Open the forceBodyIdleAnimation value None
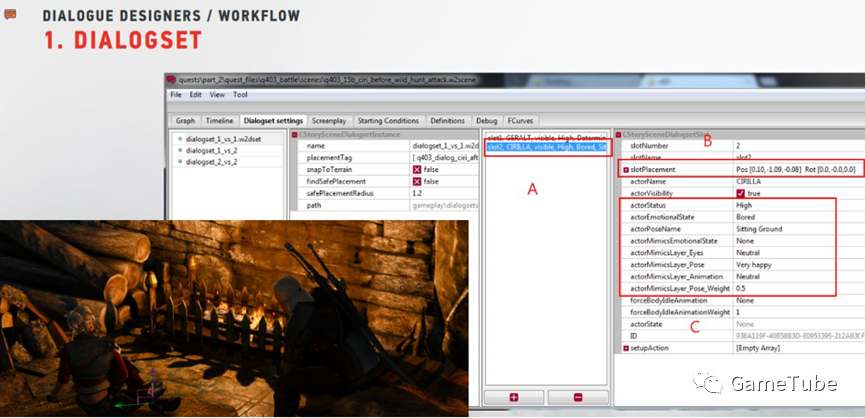Image resolution: width=865 pixels, height=418 pixels. [x=799, y=301]
